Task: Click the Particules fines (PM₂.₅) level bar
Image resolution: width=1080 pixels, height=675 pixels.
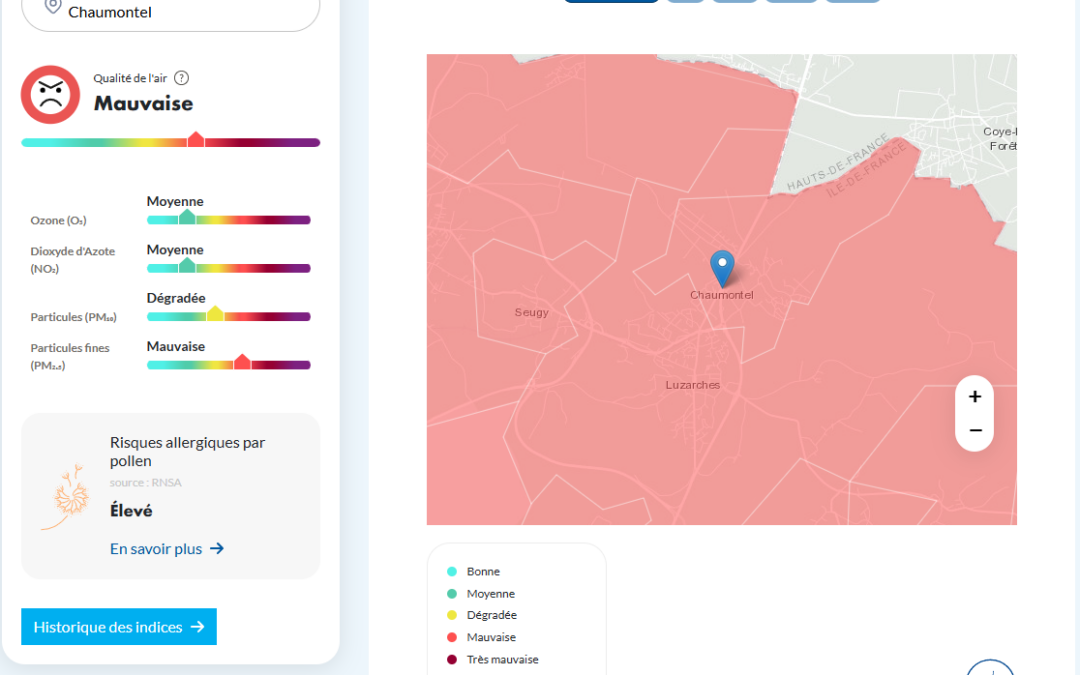Action: click(229, 364)
